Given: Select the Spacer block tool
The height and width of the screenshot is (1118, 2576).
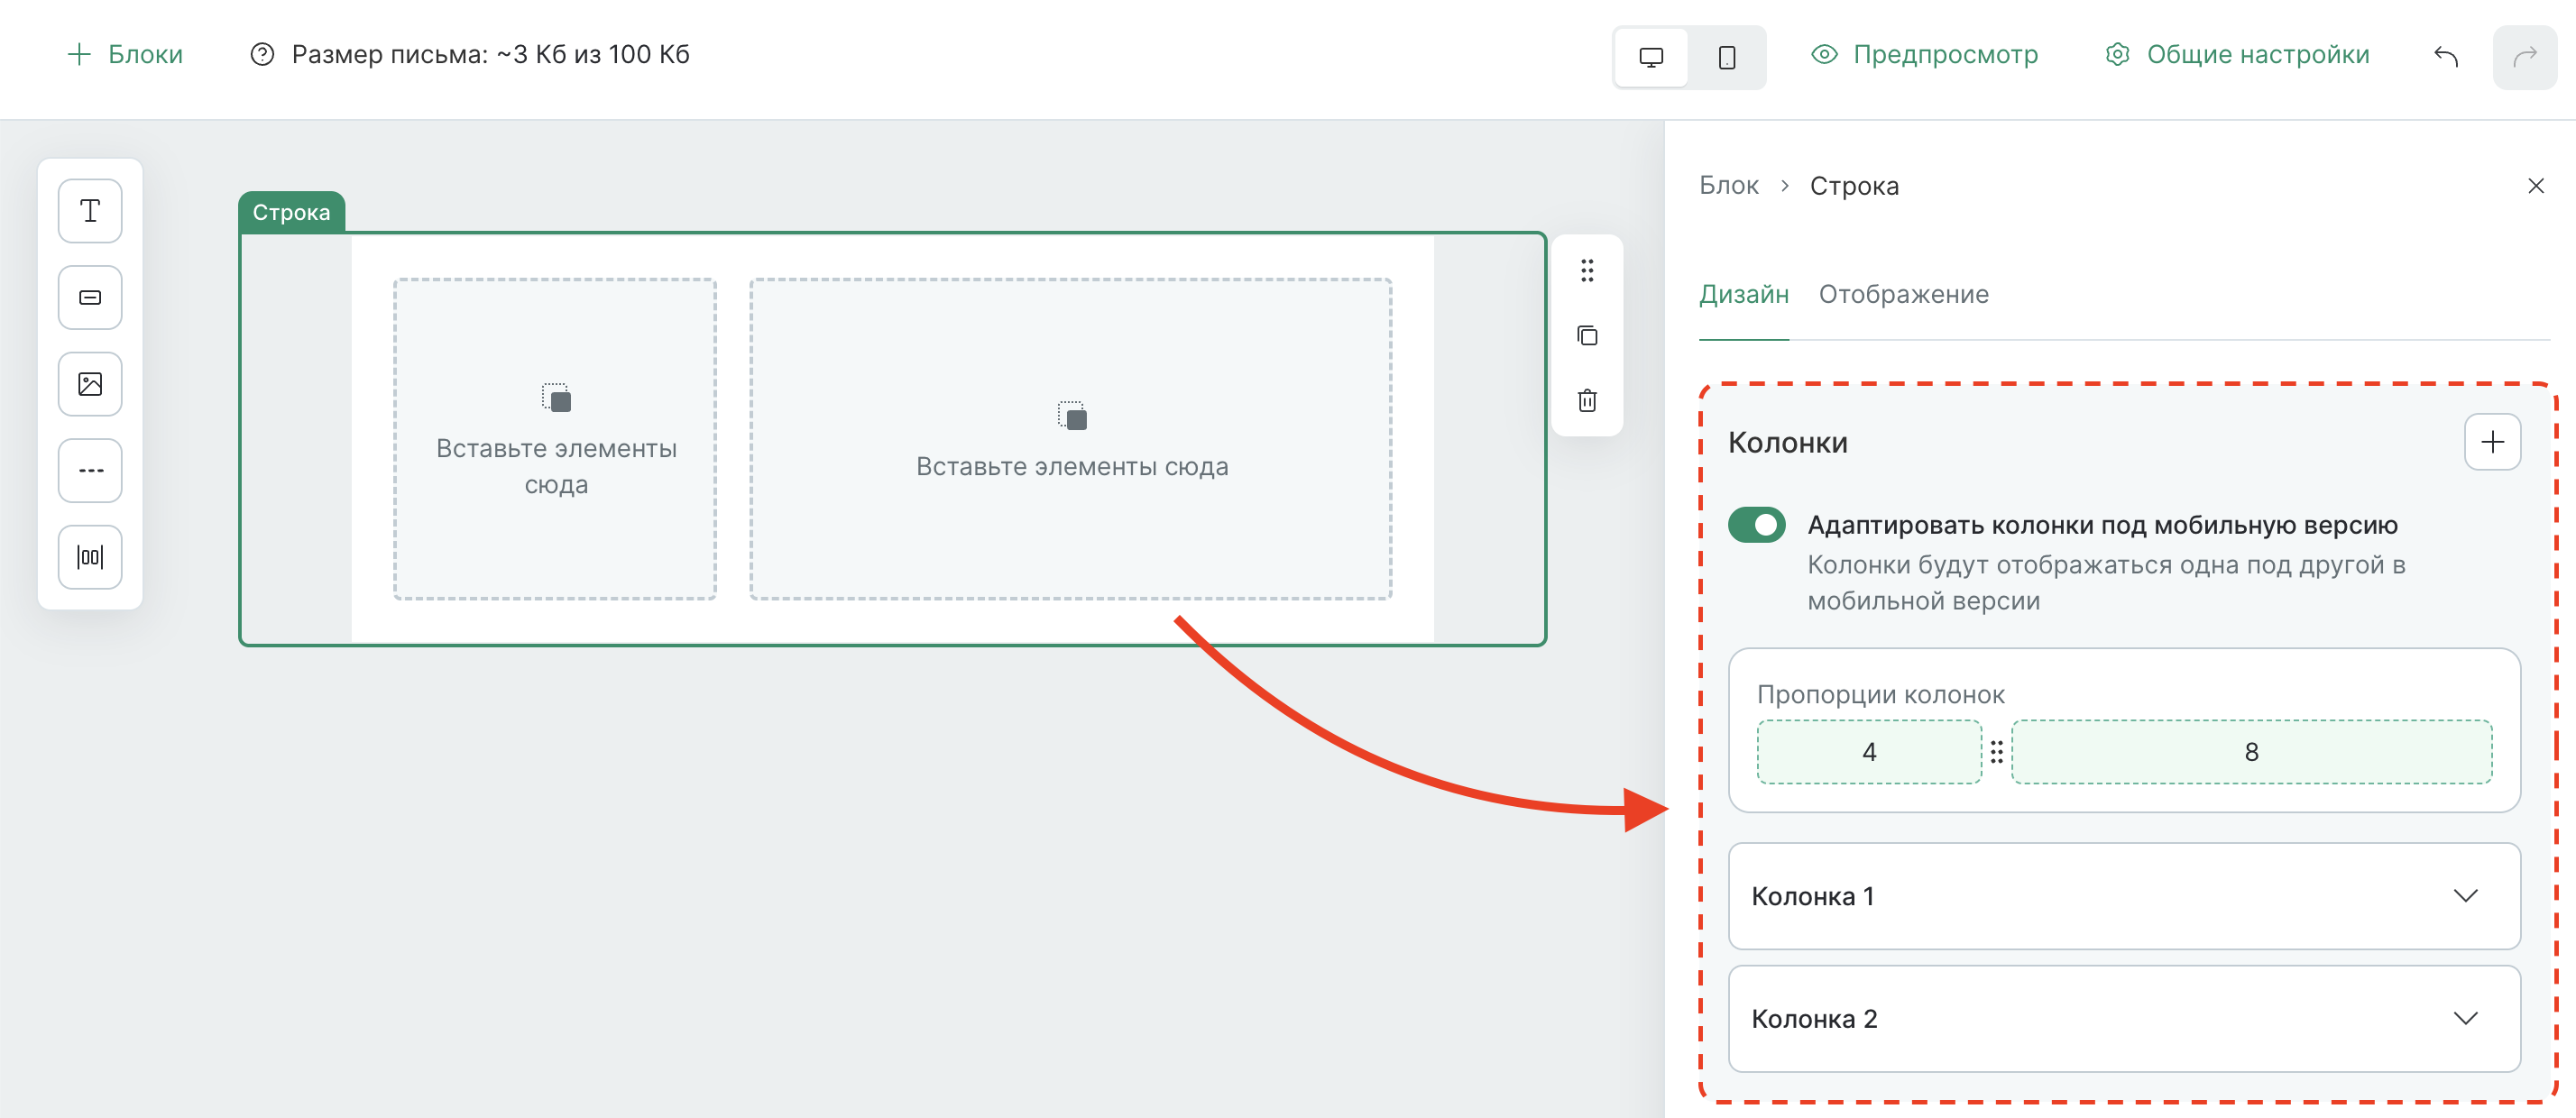Looking at the screenshot, I should (x=89, y=557).
